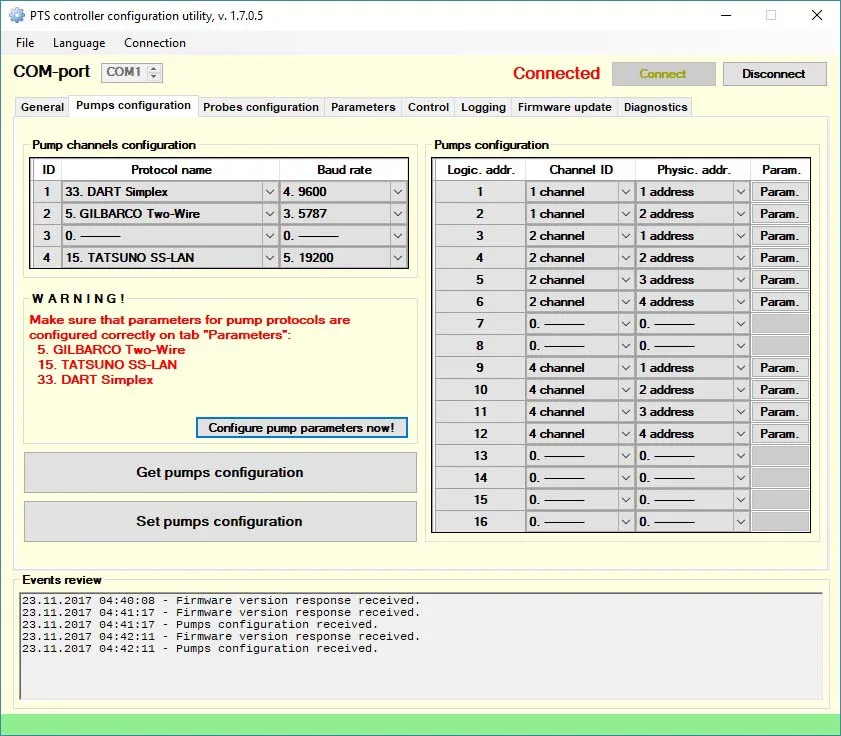Expand the DART Simplex protocol dropdown
The image size is (841, 736).
click(x=268, y=192)
